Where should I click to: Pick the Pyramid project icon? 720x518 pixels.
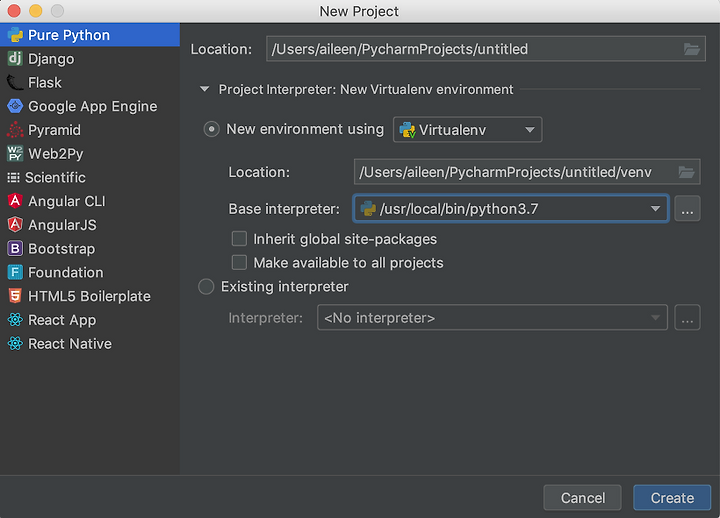coord(15,130)
